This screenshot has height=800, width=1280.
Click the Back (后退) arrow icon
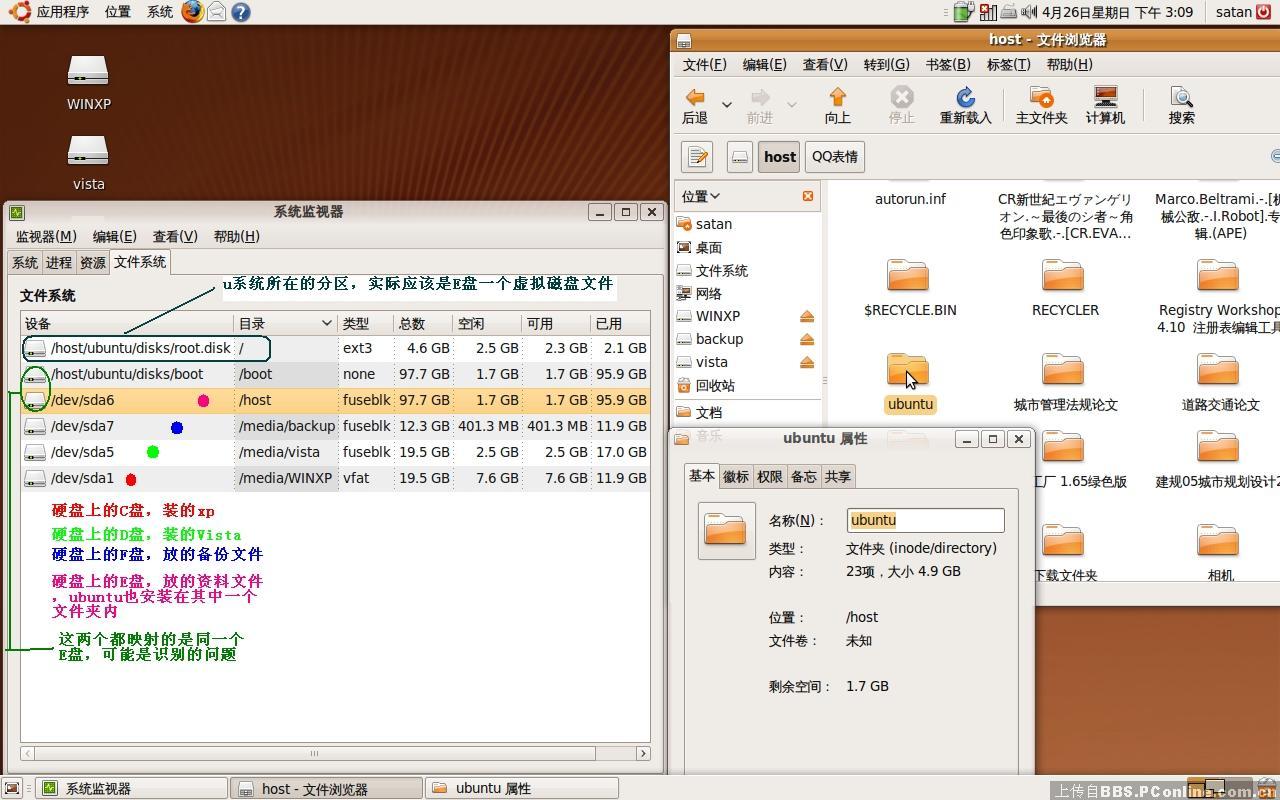[695, 98]
